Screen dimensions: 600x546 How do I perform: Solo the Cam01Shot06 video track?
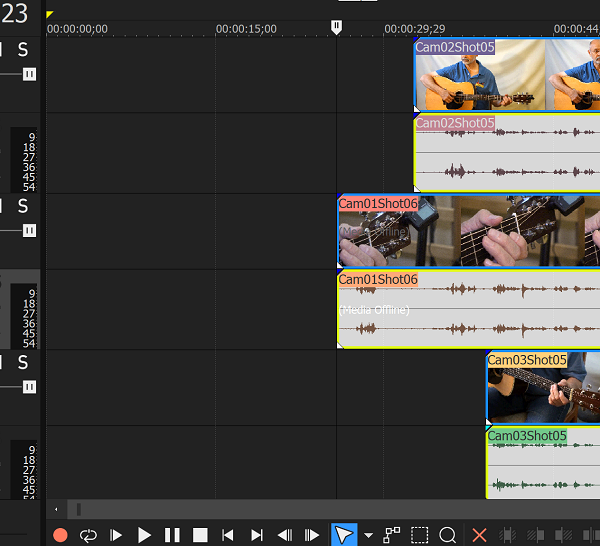click(22, 206)
